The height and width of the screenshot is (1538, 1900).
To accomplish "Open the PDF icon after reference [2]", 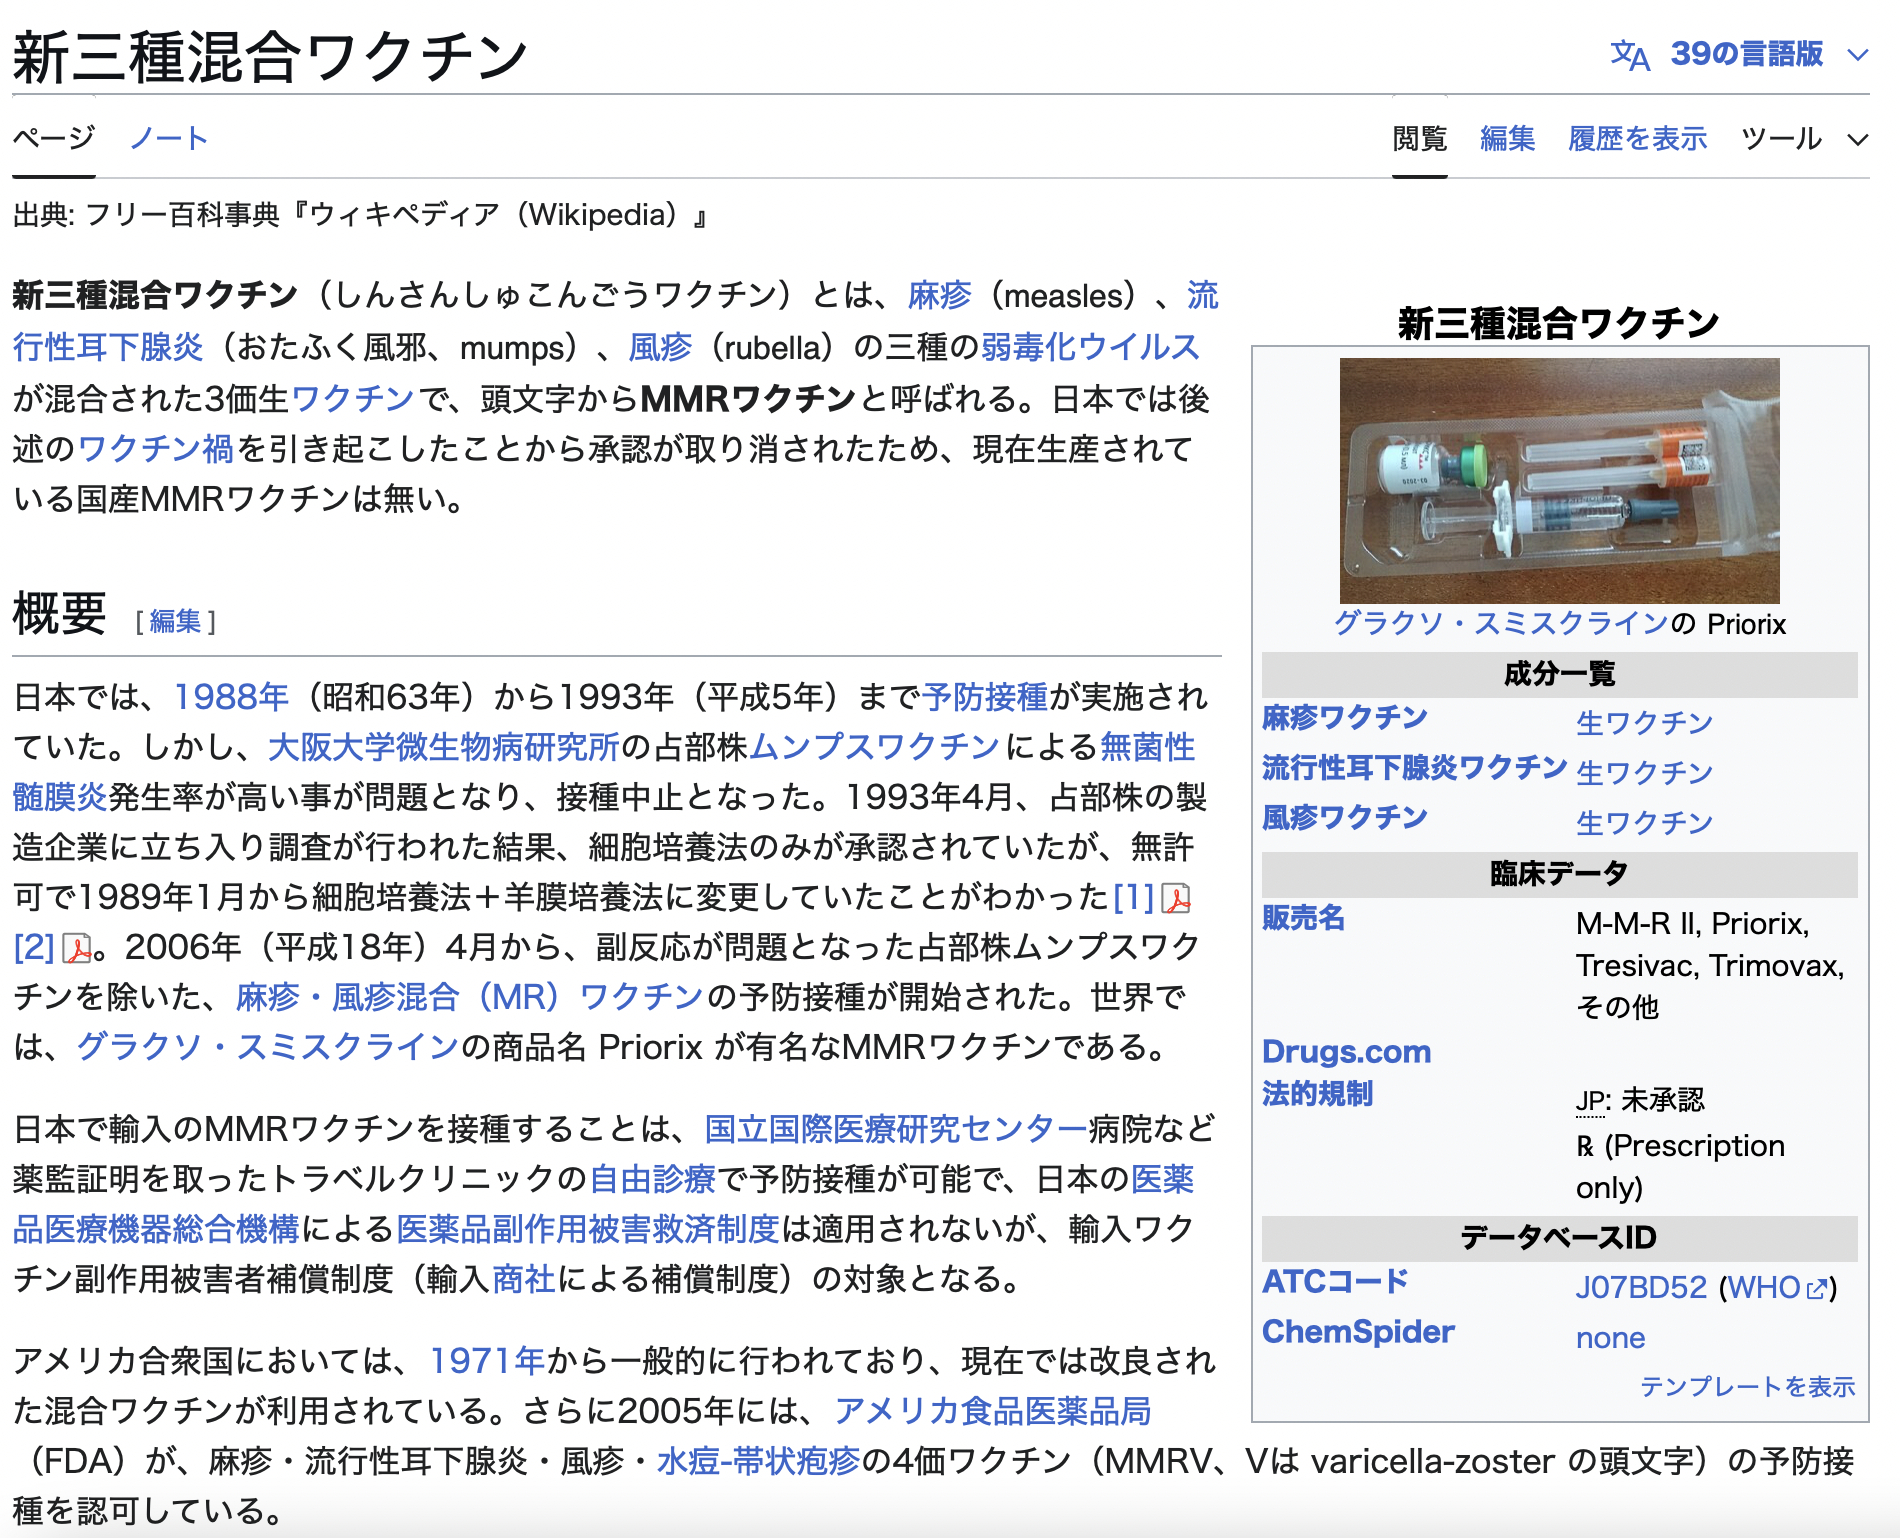I will click(x=76, y=948).
